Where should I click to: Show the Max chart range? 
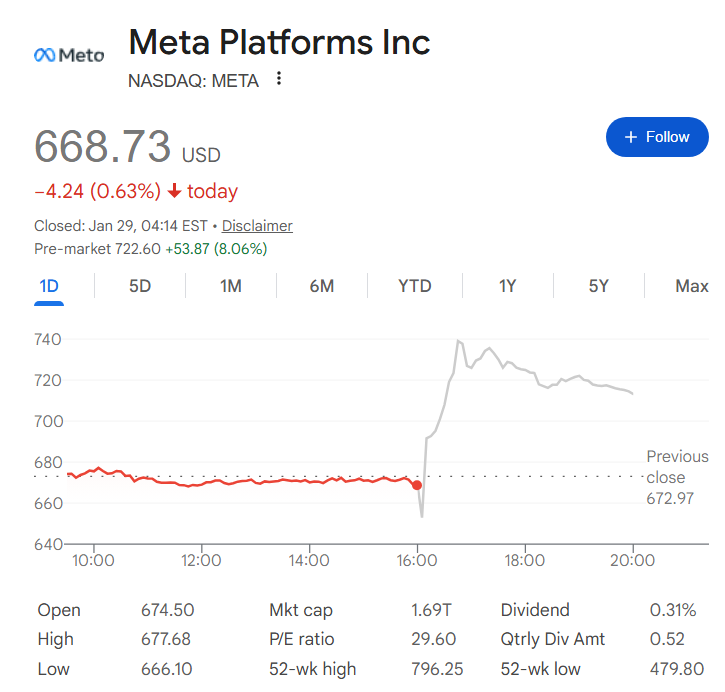tap(691, 286)
